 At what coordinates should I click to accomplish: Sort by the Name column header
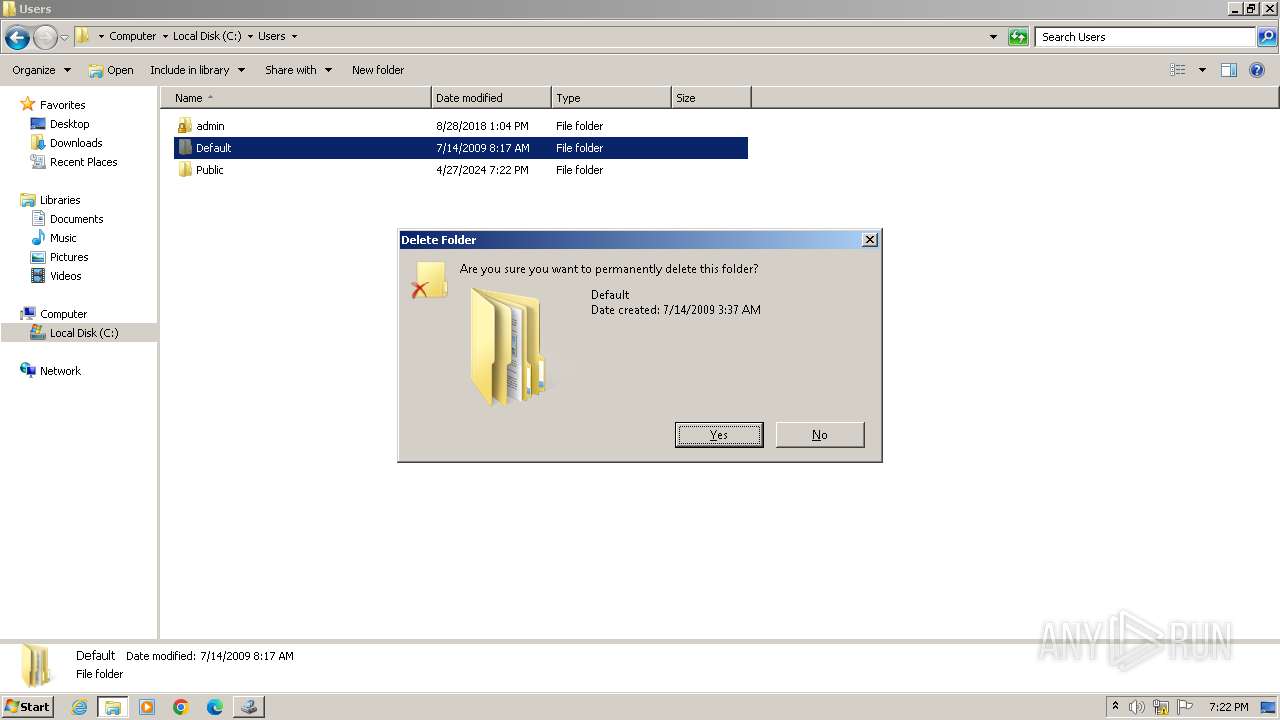tap(296, 98)
